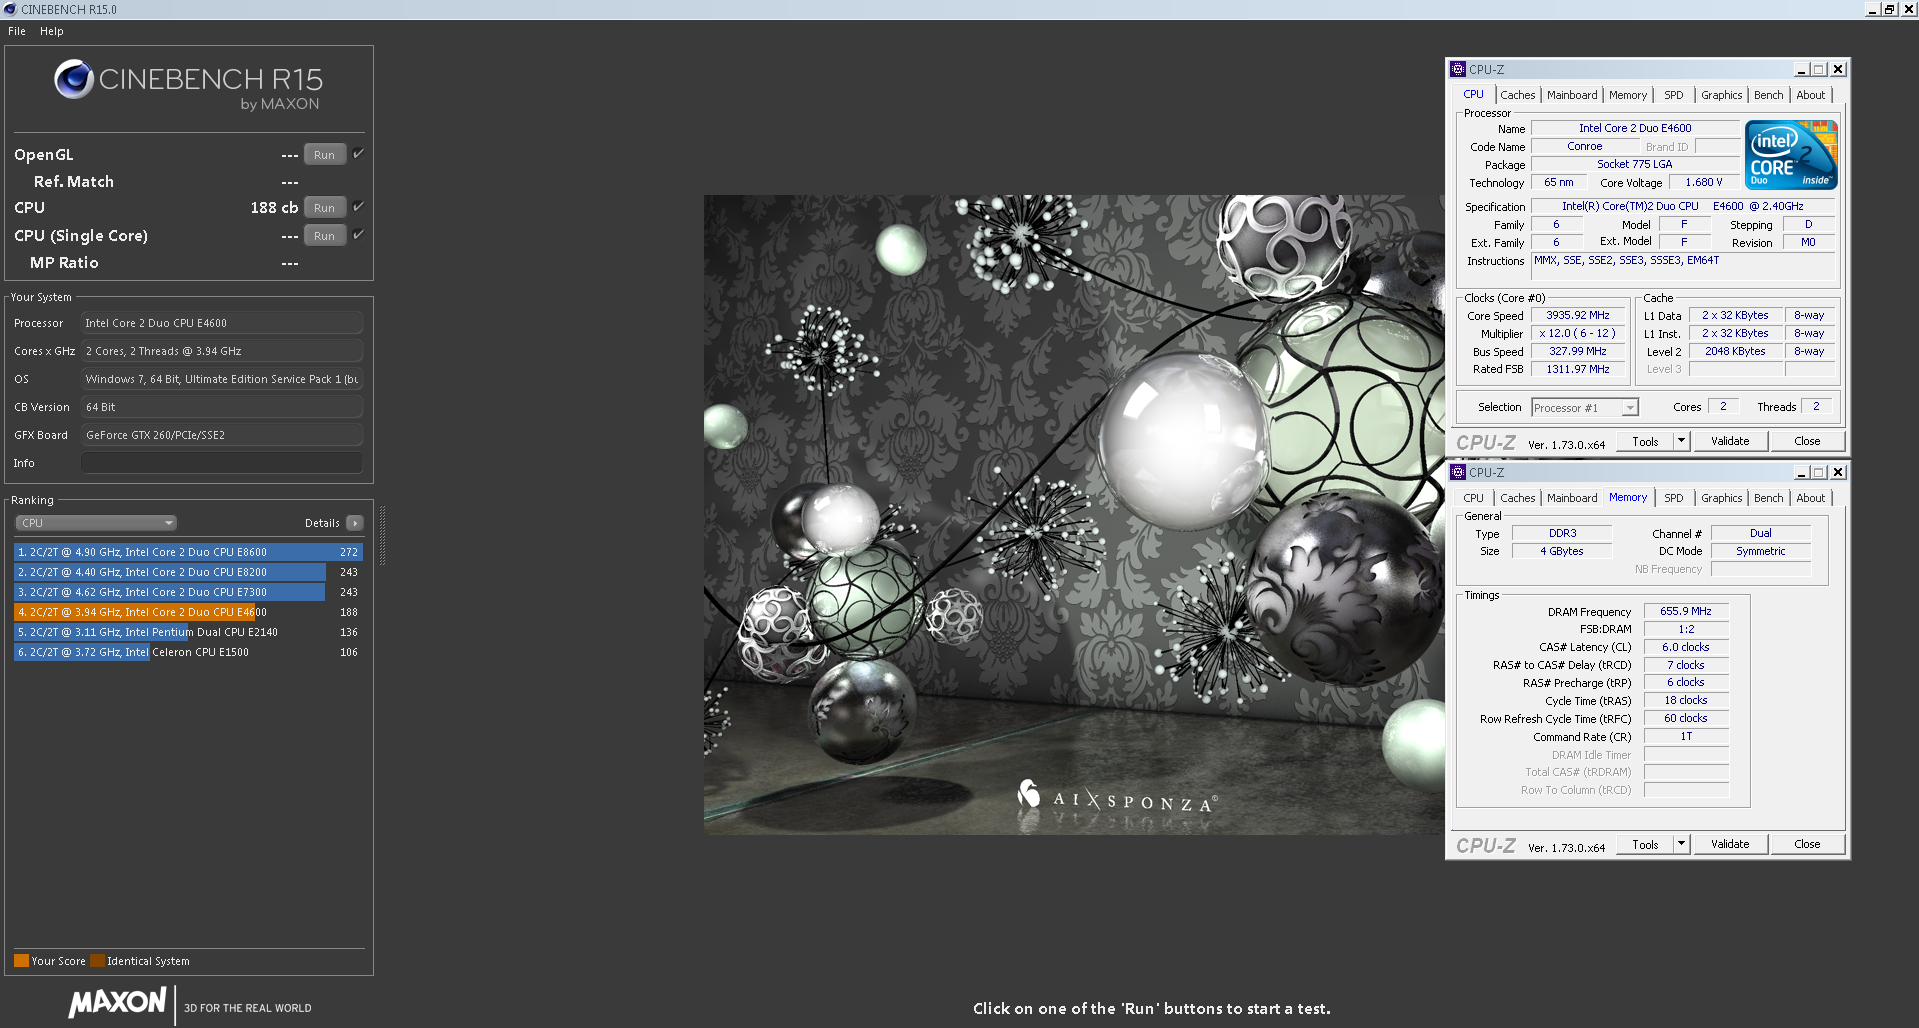Select SPD tab in upper CPU-Z window
Screen dimensions: 1919x1028
(x=1674, y=95)
